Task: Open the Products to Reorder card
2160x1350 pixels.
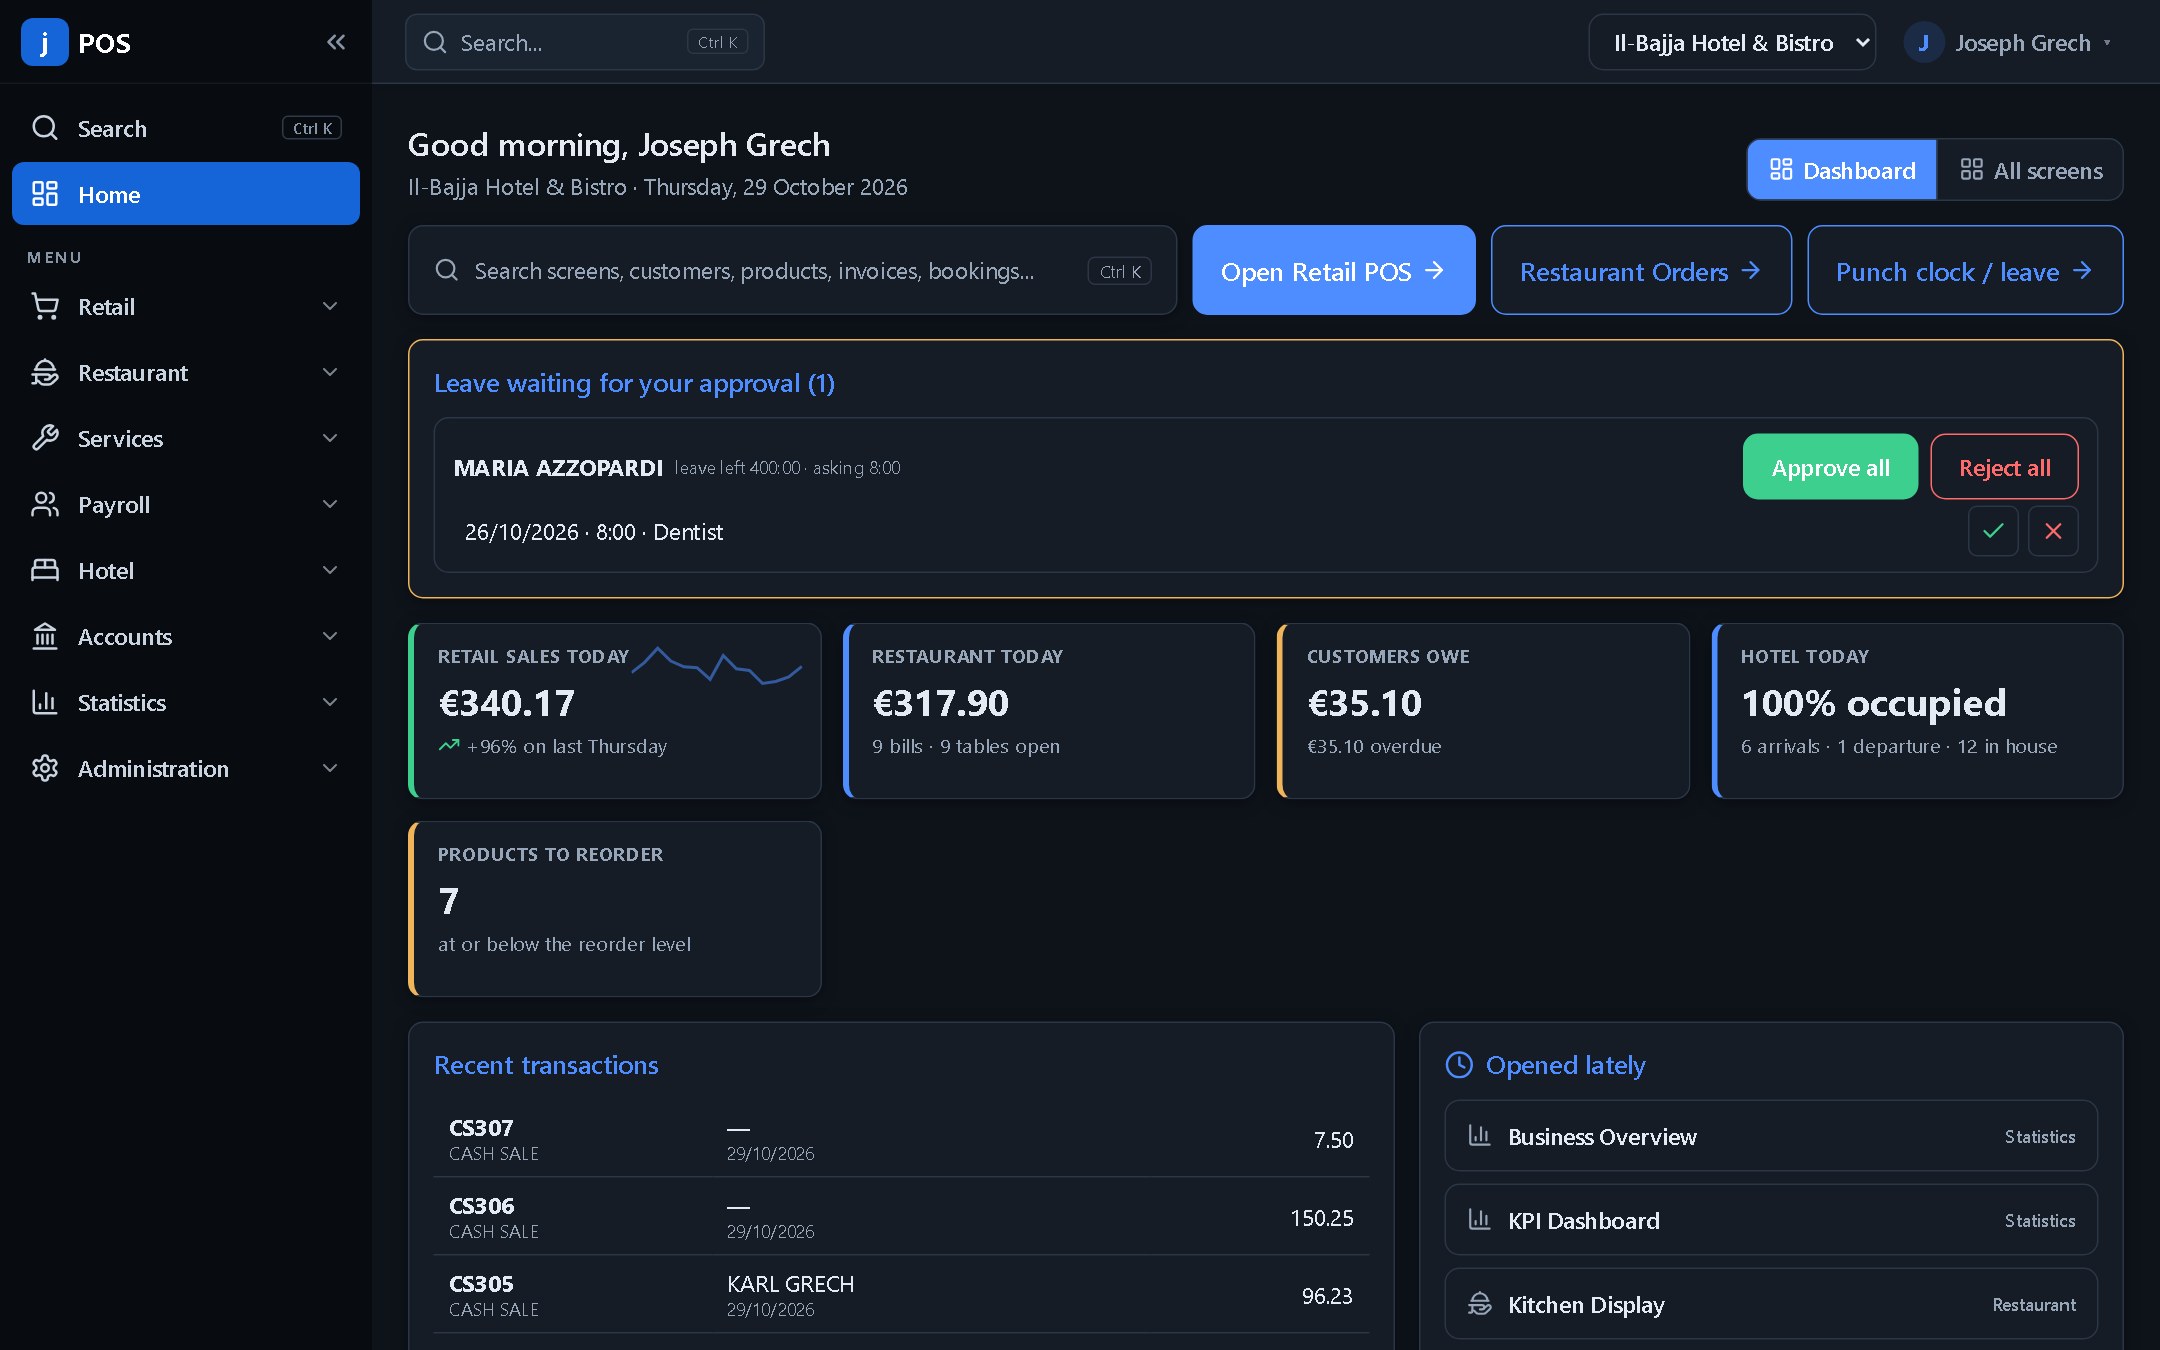Action: (x=615, y=909)
